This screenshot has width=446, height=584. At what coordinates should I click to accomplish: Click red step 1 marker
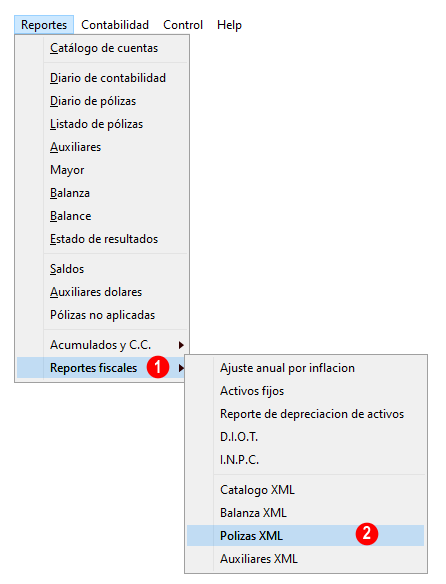point(158,367)
